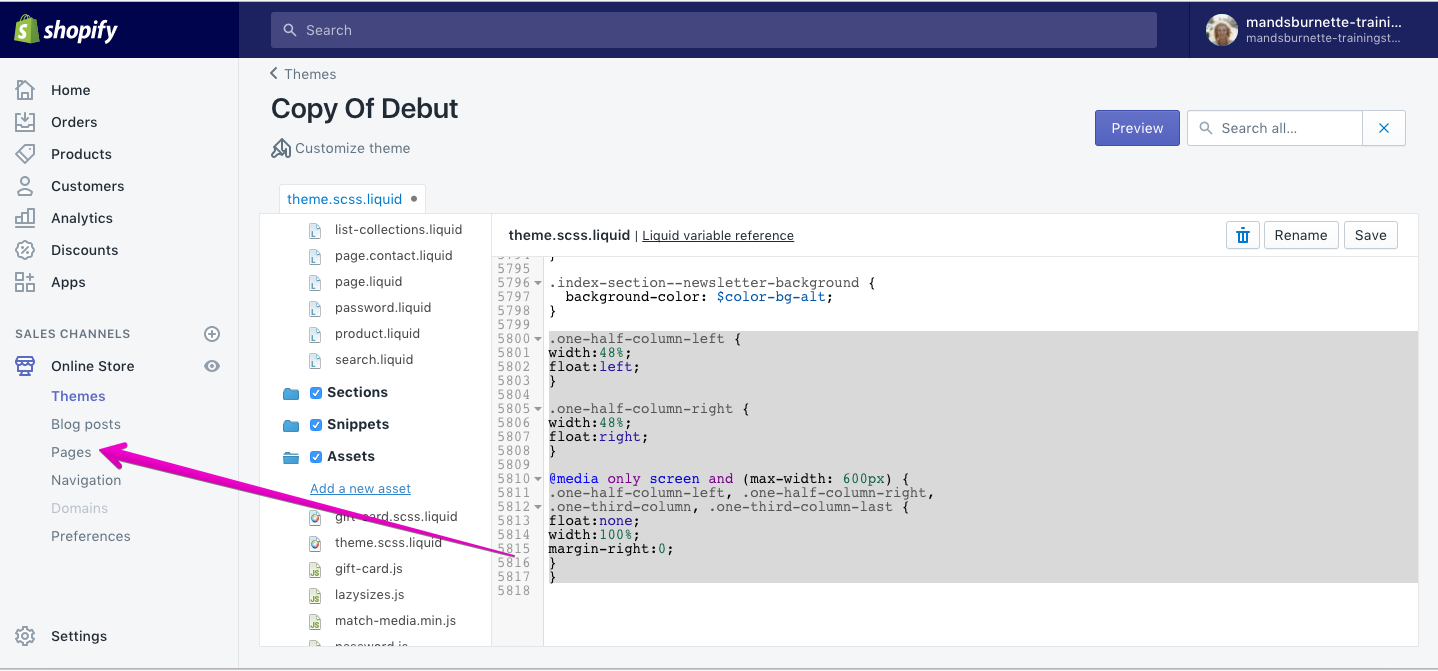Open product.liquid file
The height and width of the screenshot is (671, 1438).
(377, 334)
